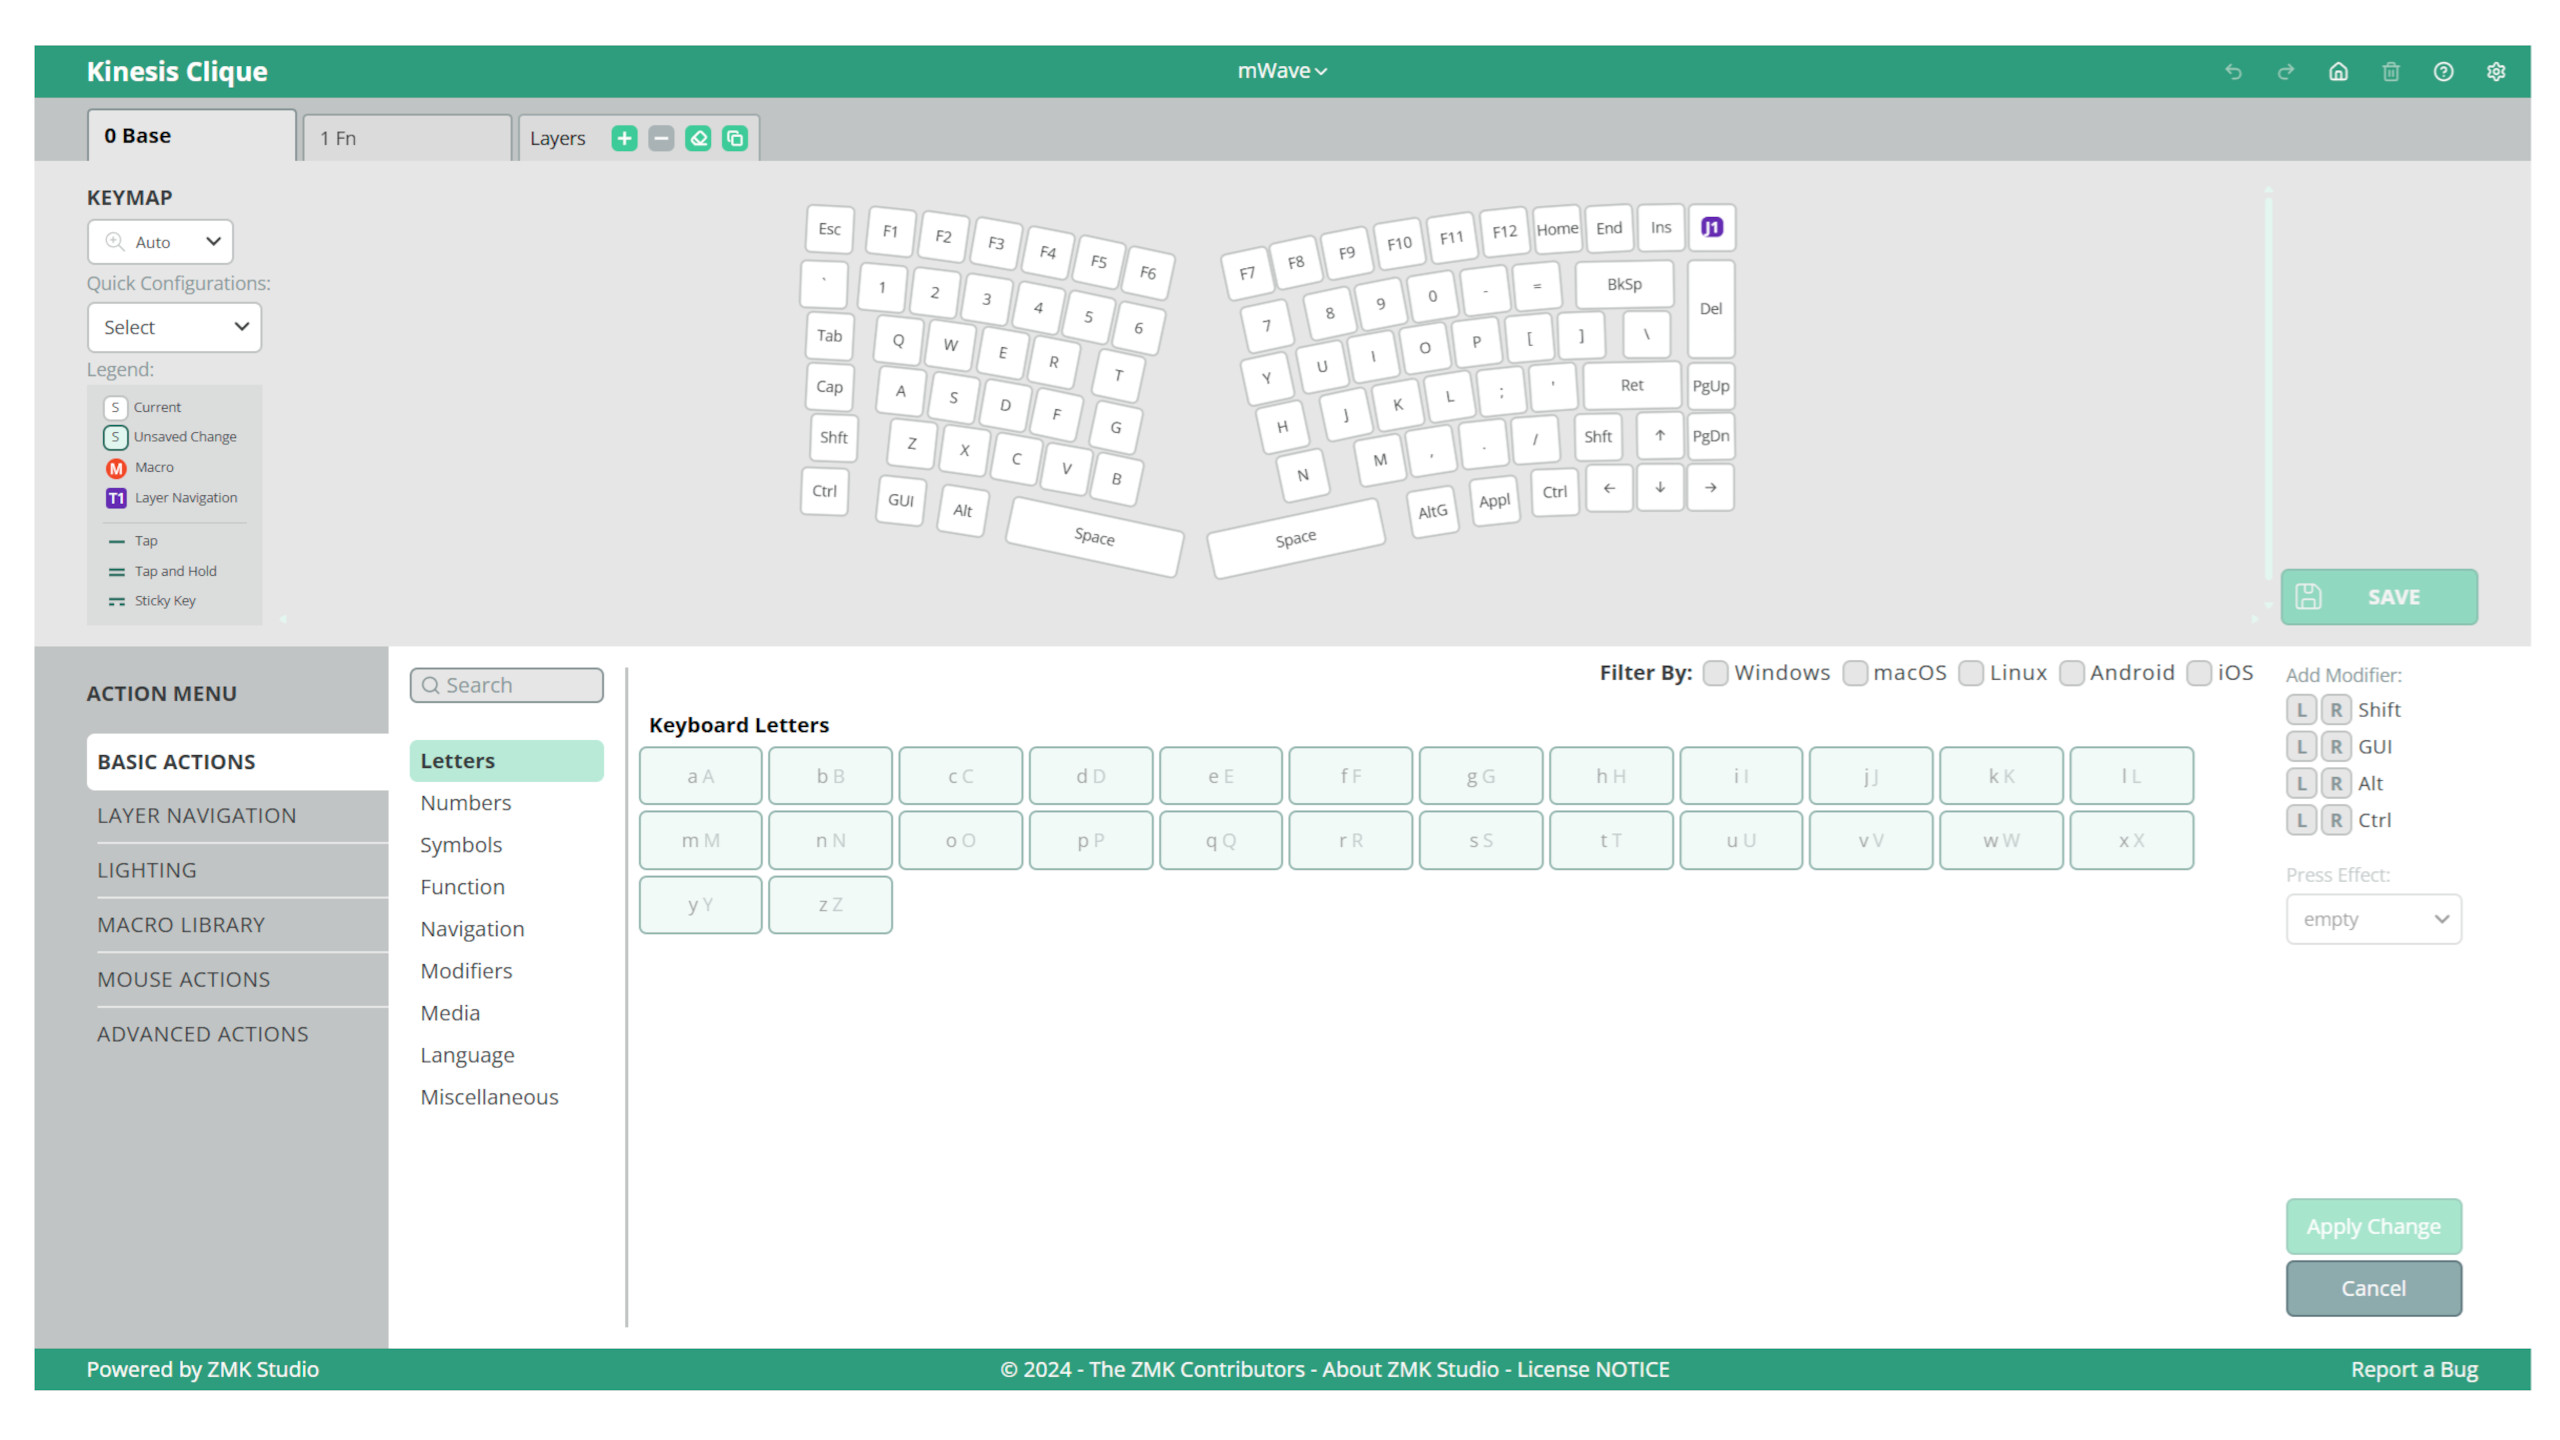Click the action Search field
The height and width of the screenshot is (1440, 2560).
506,685
